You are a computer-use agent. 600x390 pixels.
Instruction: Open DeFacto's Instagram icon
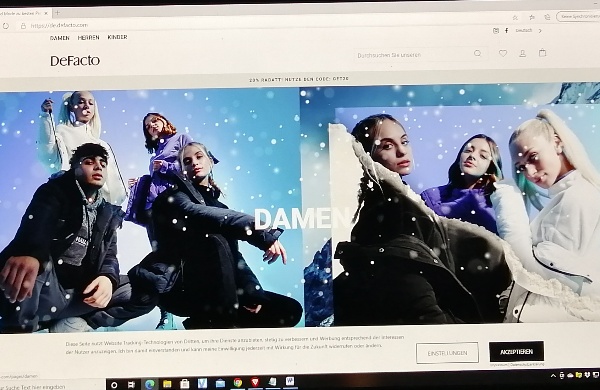(496, 31)
